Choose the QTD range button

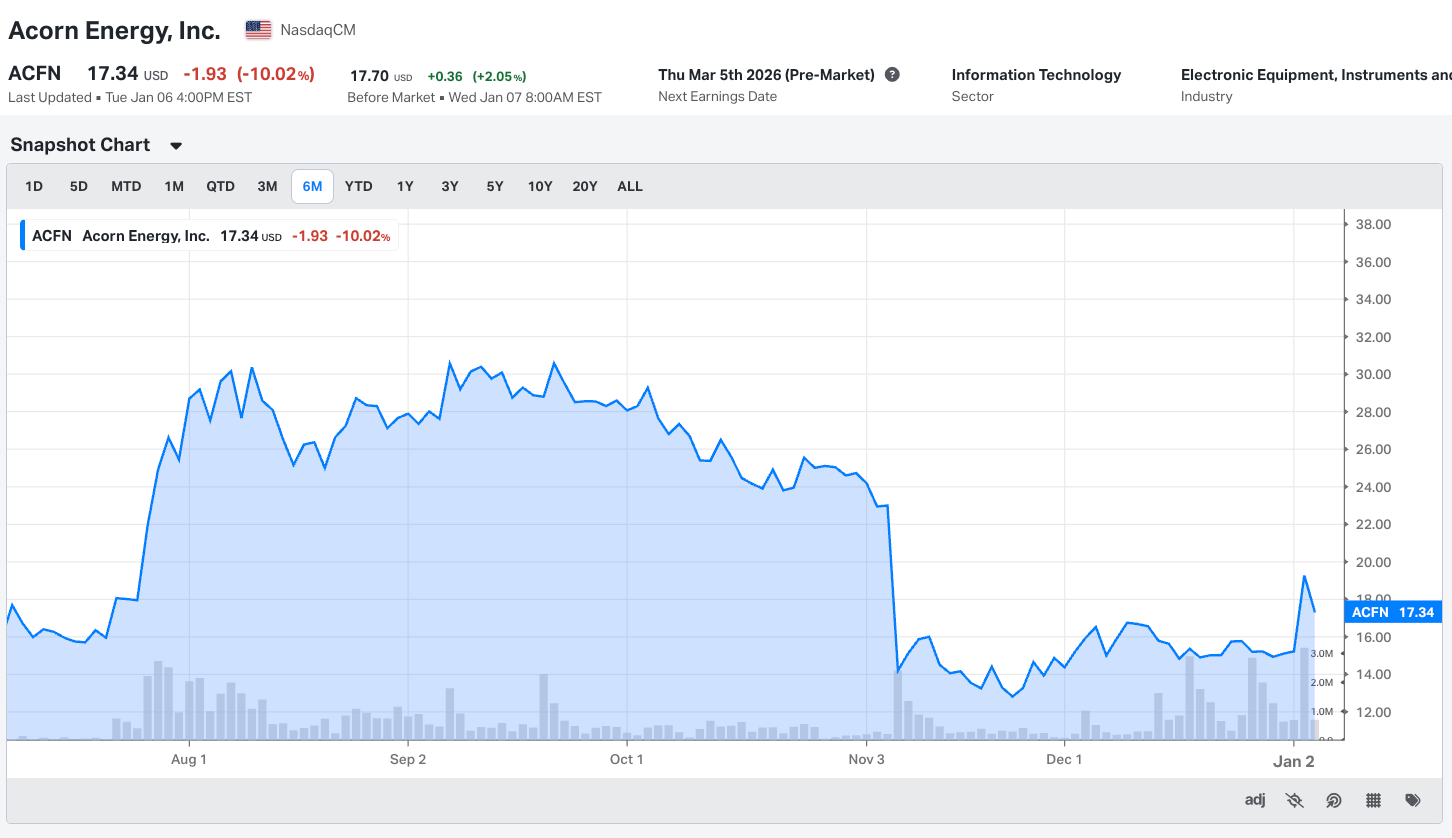(220, 186)
